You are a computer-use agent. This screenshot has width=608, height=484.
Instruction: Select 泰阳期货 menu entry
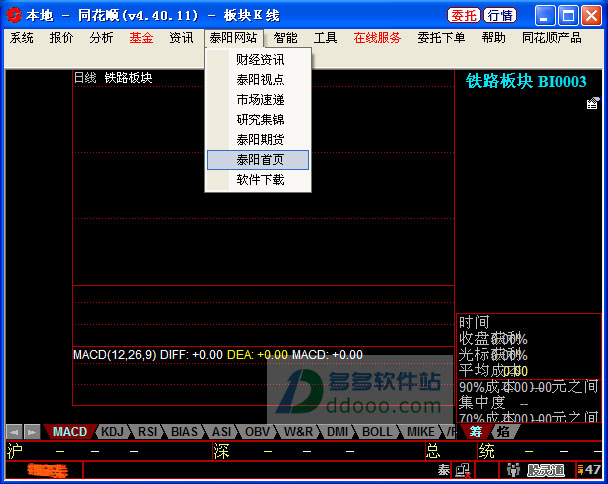258,140
